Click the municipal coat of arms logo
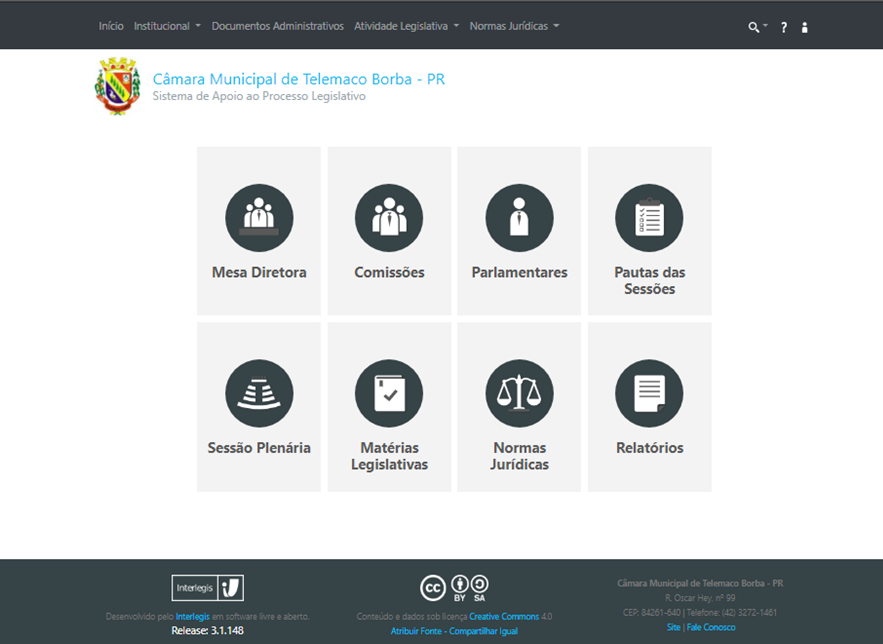Image resolution: width=883 pixels, height=644 pixels. tap(117, 86)
